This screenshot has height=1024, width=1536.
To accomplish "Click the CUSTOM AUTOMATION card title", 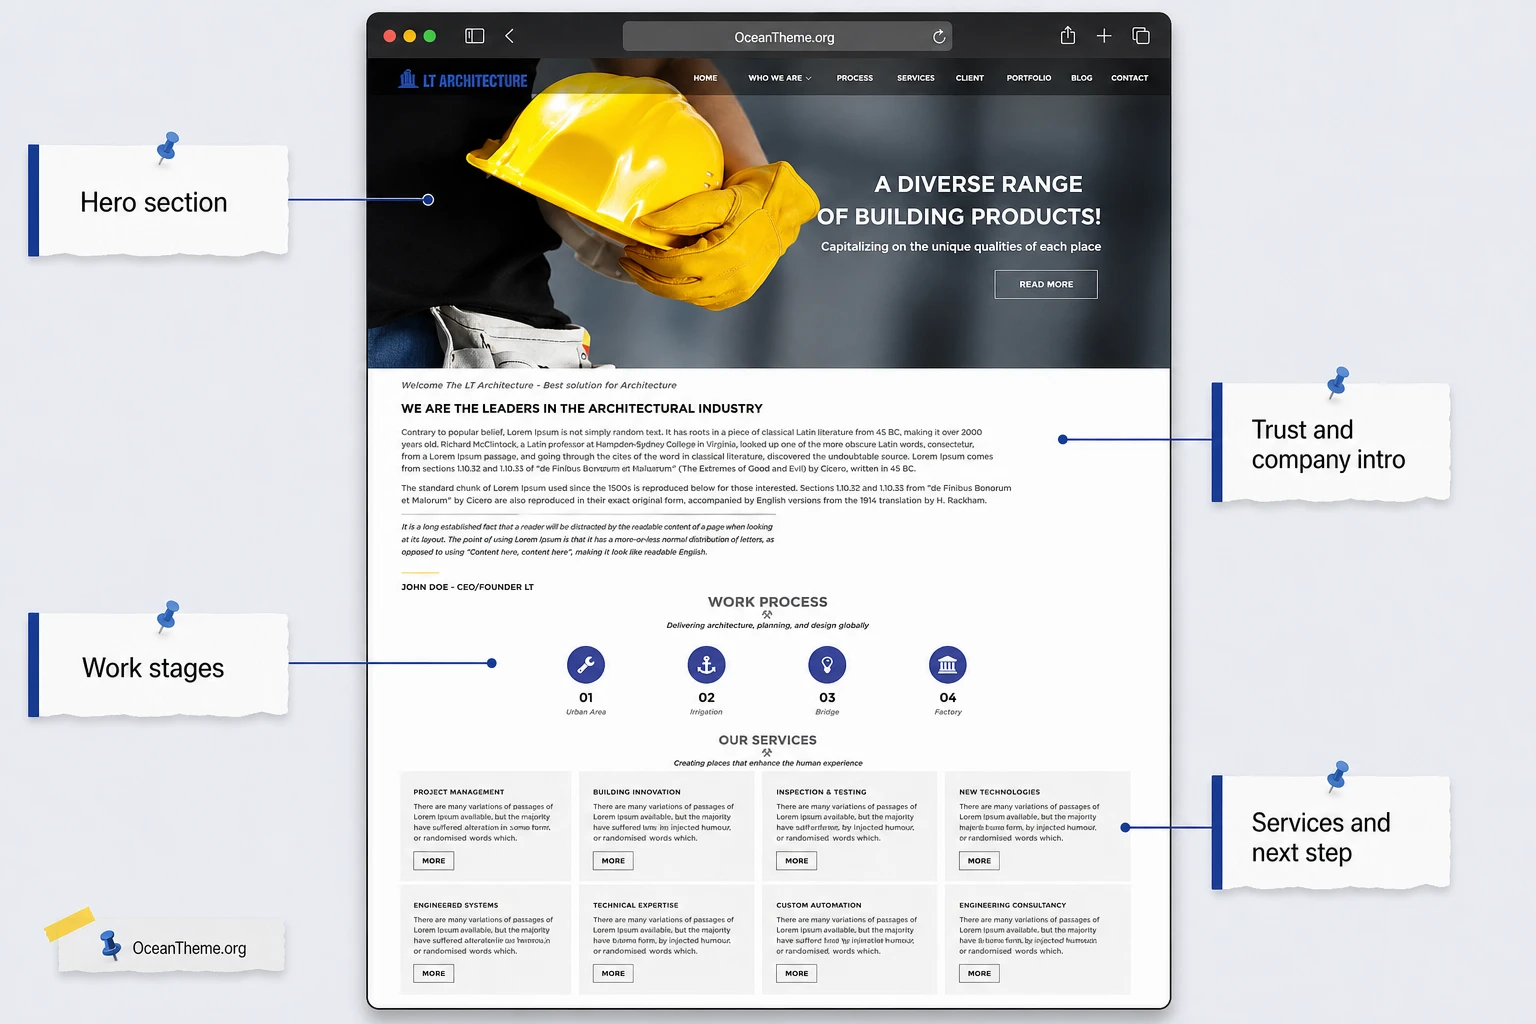I will (x=819, y=905).
